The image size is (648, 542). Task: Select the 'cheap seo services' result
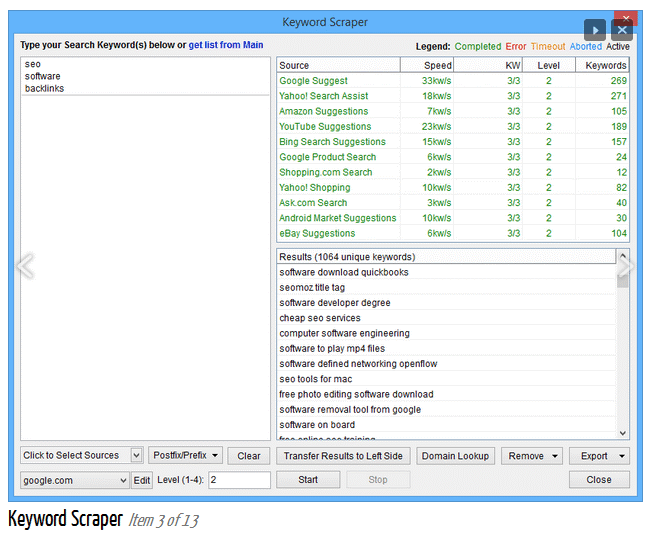click(x=320, y=318)
